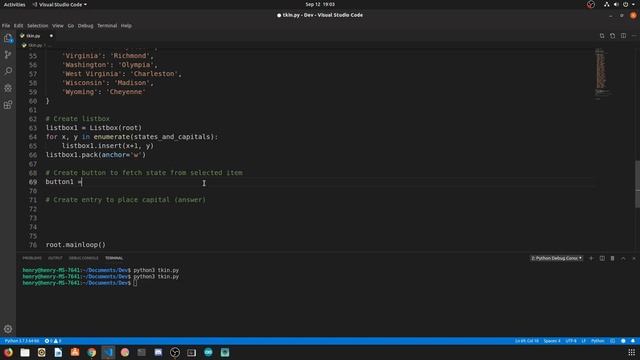Image resolution: width=640 pixels, height=360 pixels.
Task: Split the editor to the right
Action: click(623, 36)
